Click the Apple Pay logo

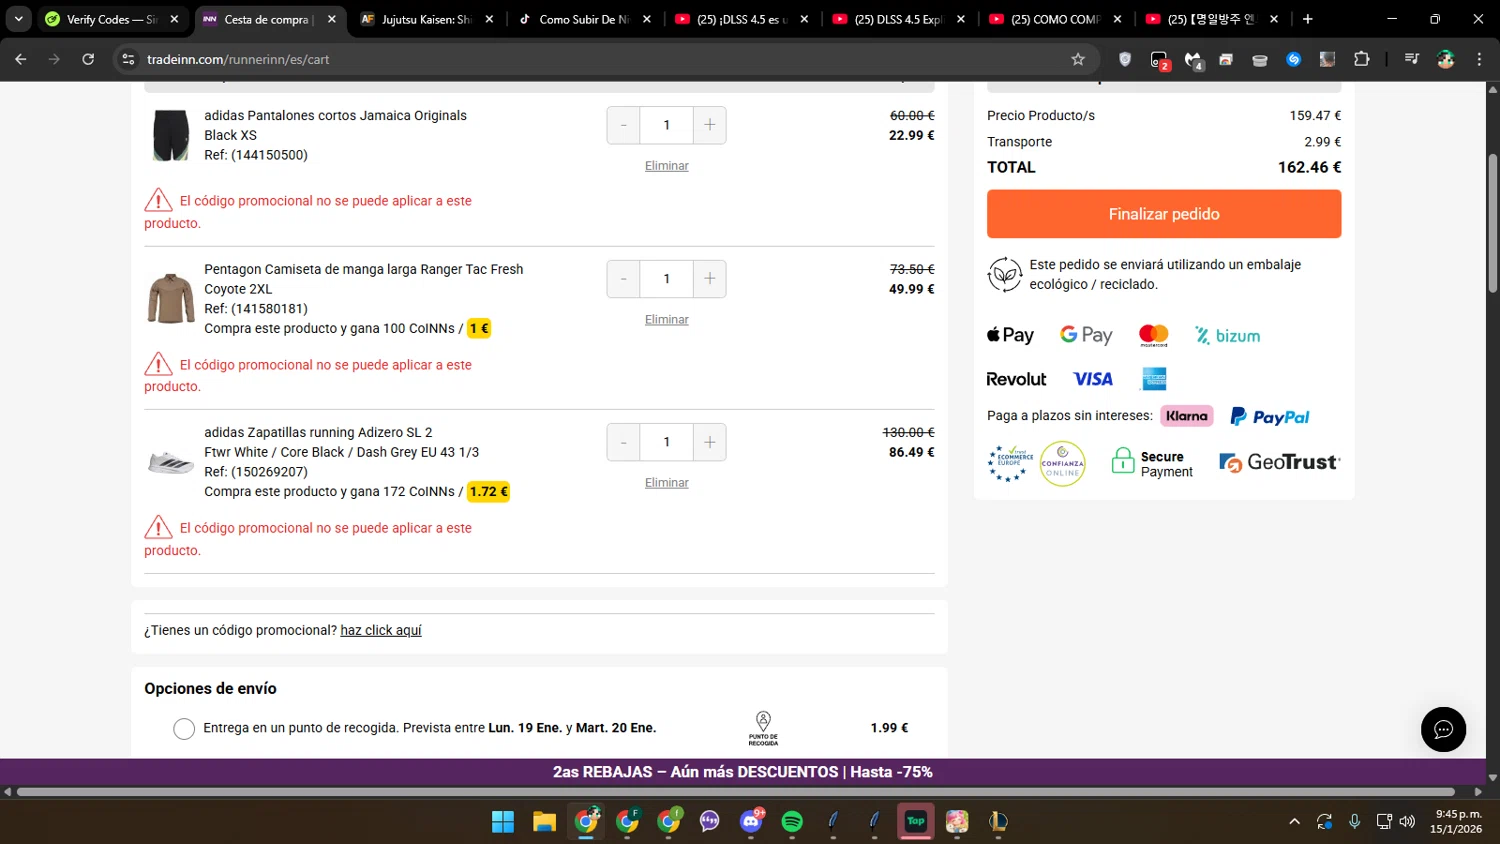(1010, 335)
